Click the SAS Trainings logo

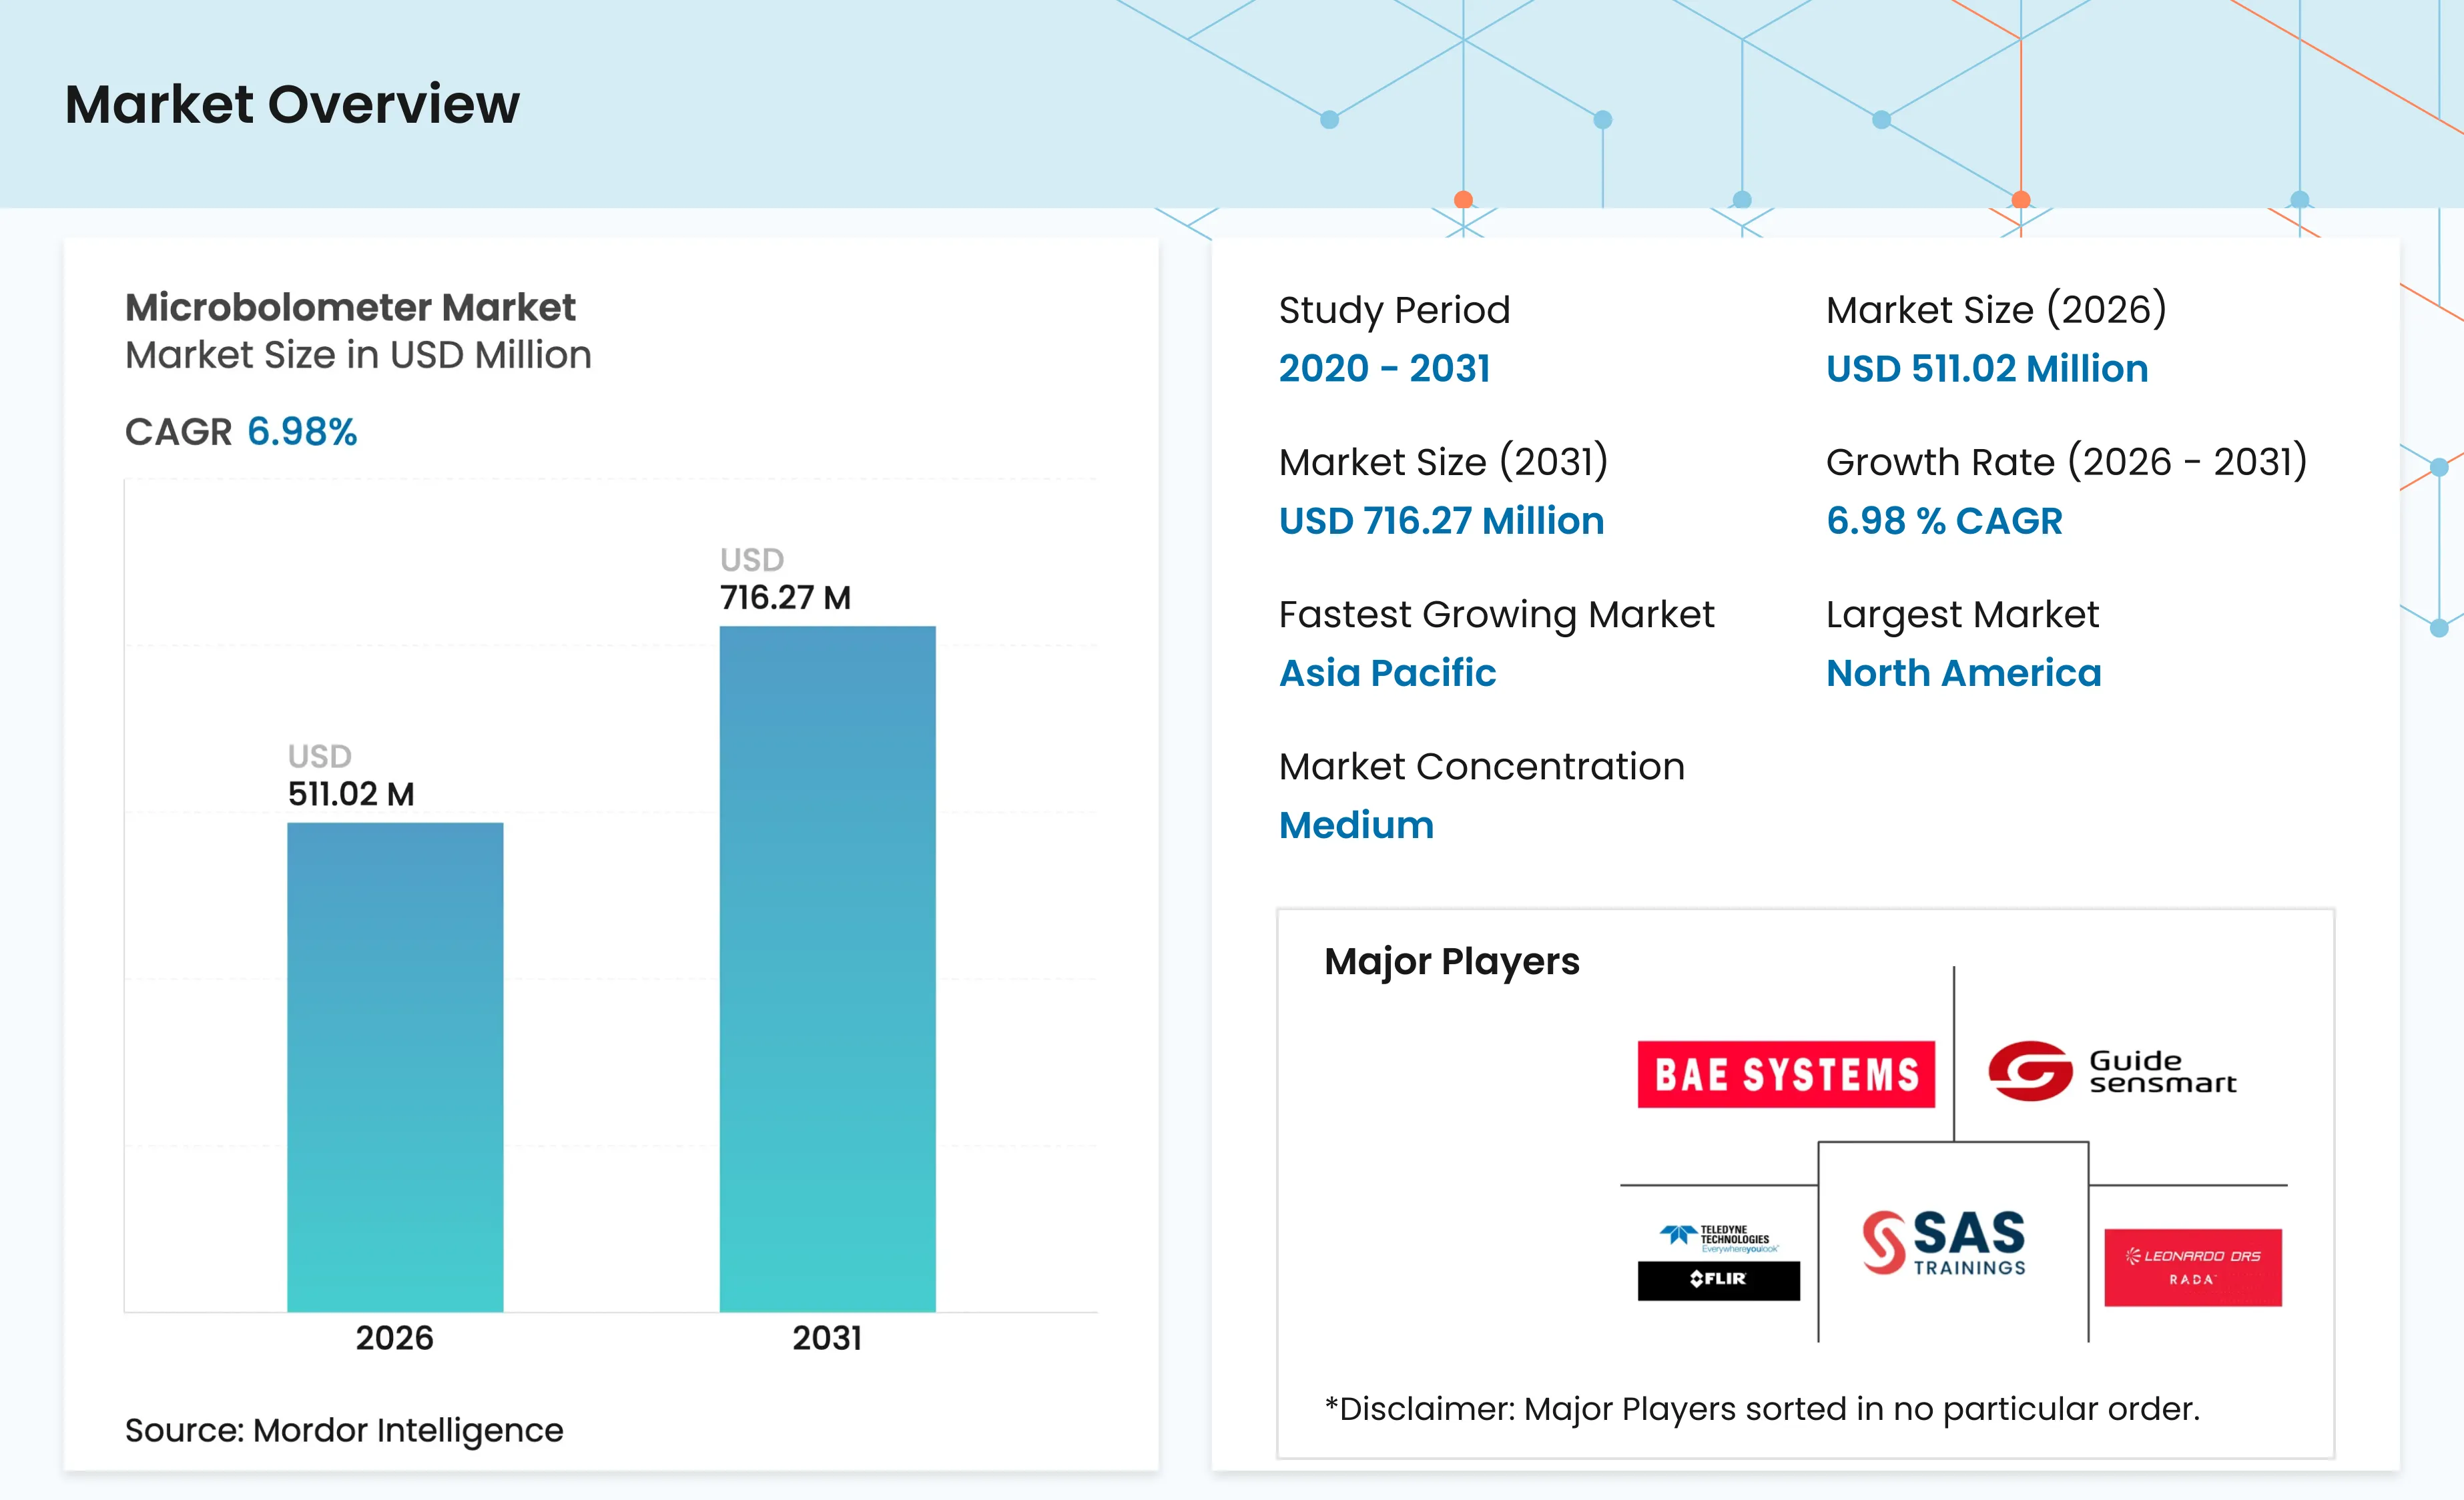click(1943, 1243)
